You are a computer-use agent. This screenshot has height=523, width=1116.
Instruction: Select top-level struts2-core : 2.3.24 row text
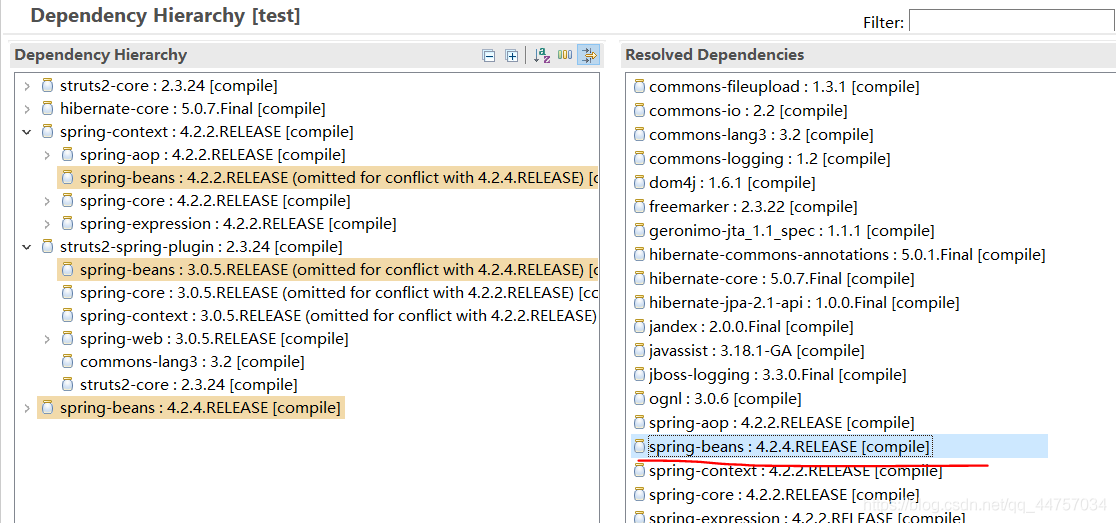(x=168, y=86)
